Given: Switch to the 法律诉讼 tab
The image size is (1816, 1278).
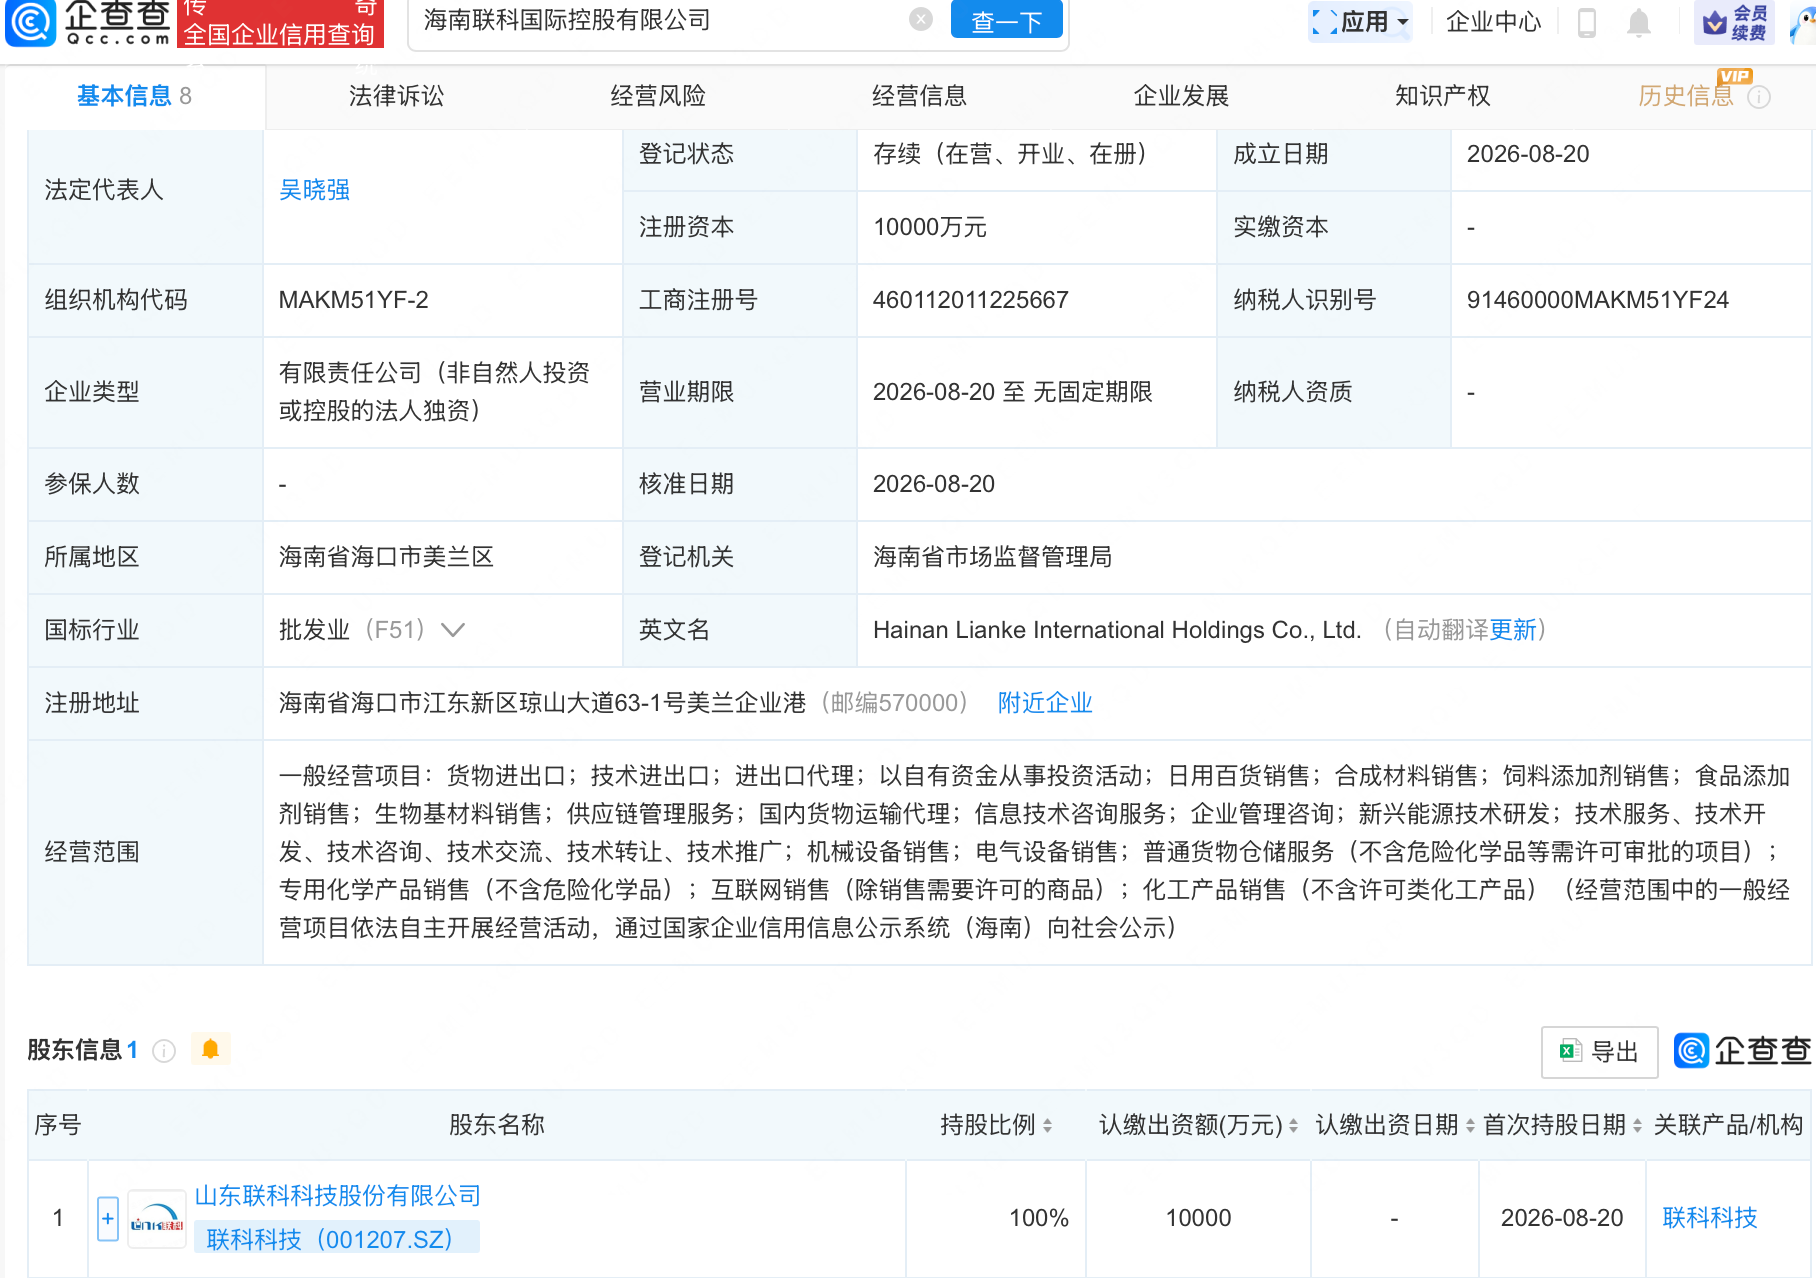Looking at the screenshot, I should coord(396,96).
